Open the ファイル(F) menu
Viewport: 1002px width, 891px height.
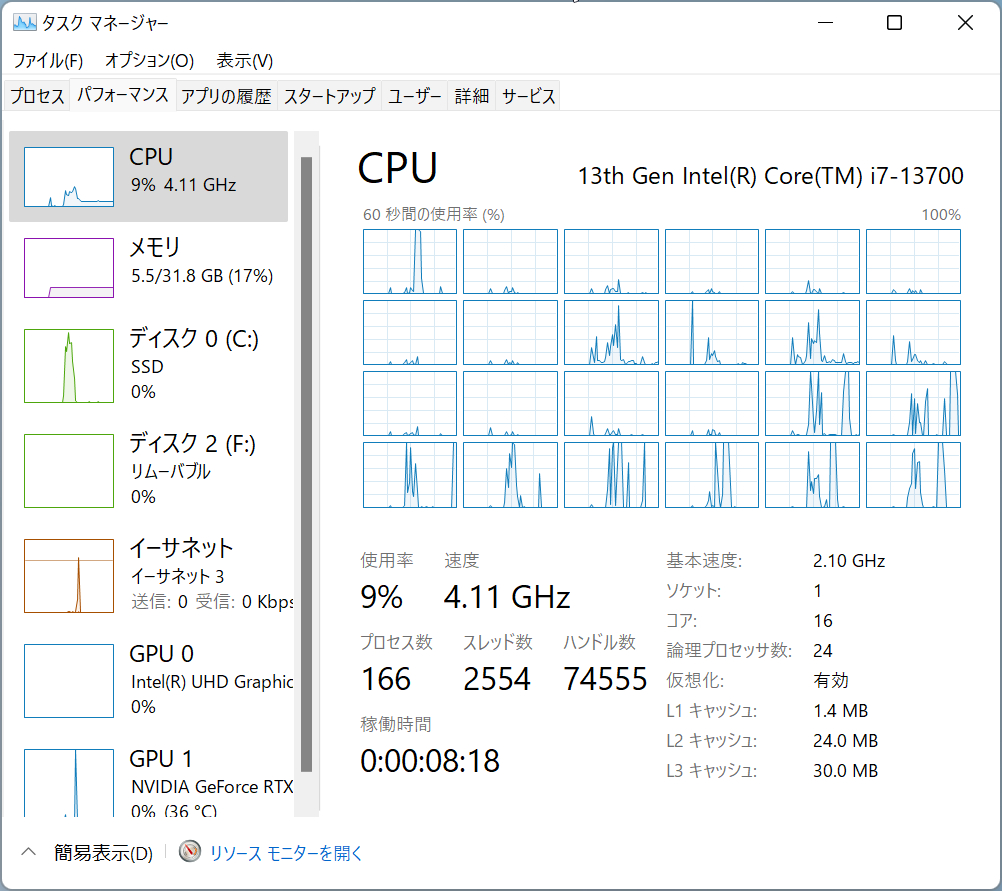coord(48,60)
